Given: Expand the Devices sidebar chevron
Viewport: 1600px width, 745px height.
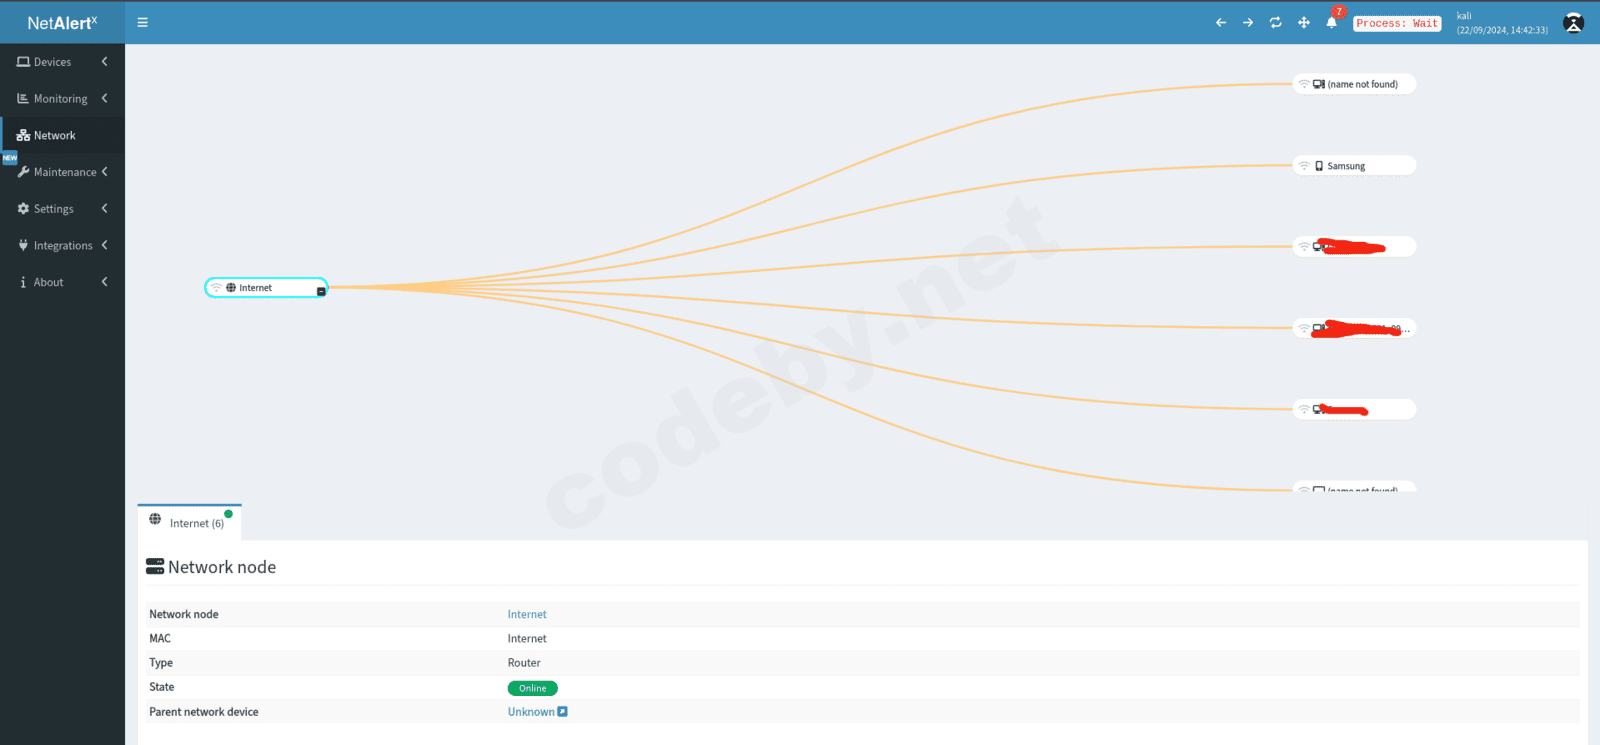Looking at the screenshot, I should click(104, 62).
